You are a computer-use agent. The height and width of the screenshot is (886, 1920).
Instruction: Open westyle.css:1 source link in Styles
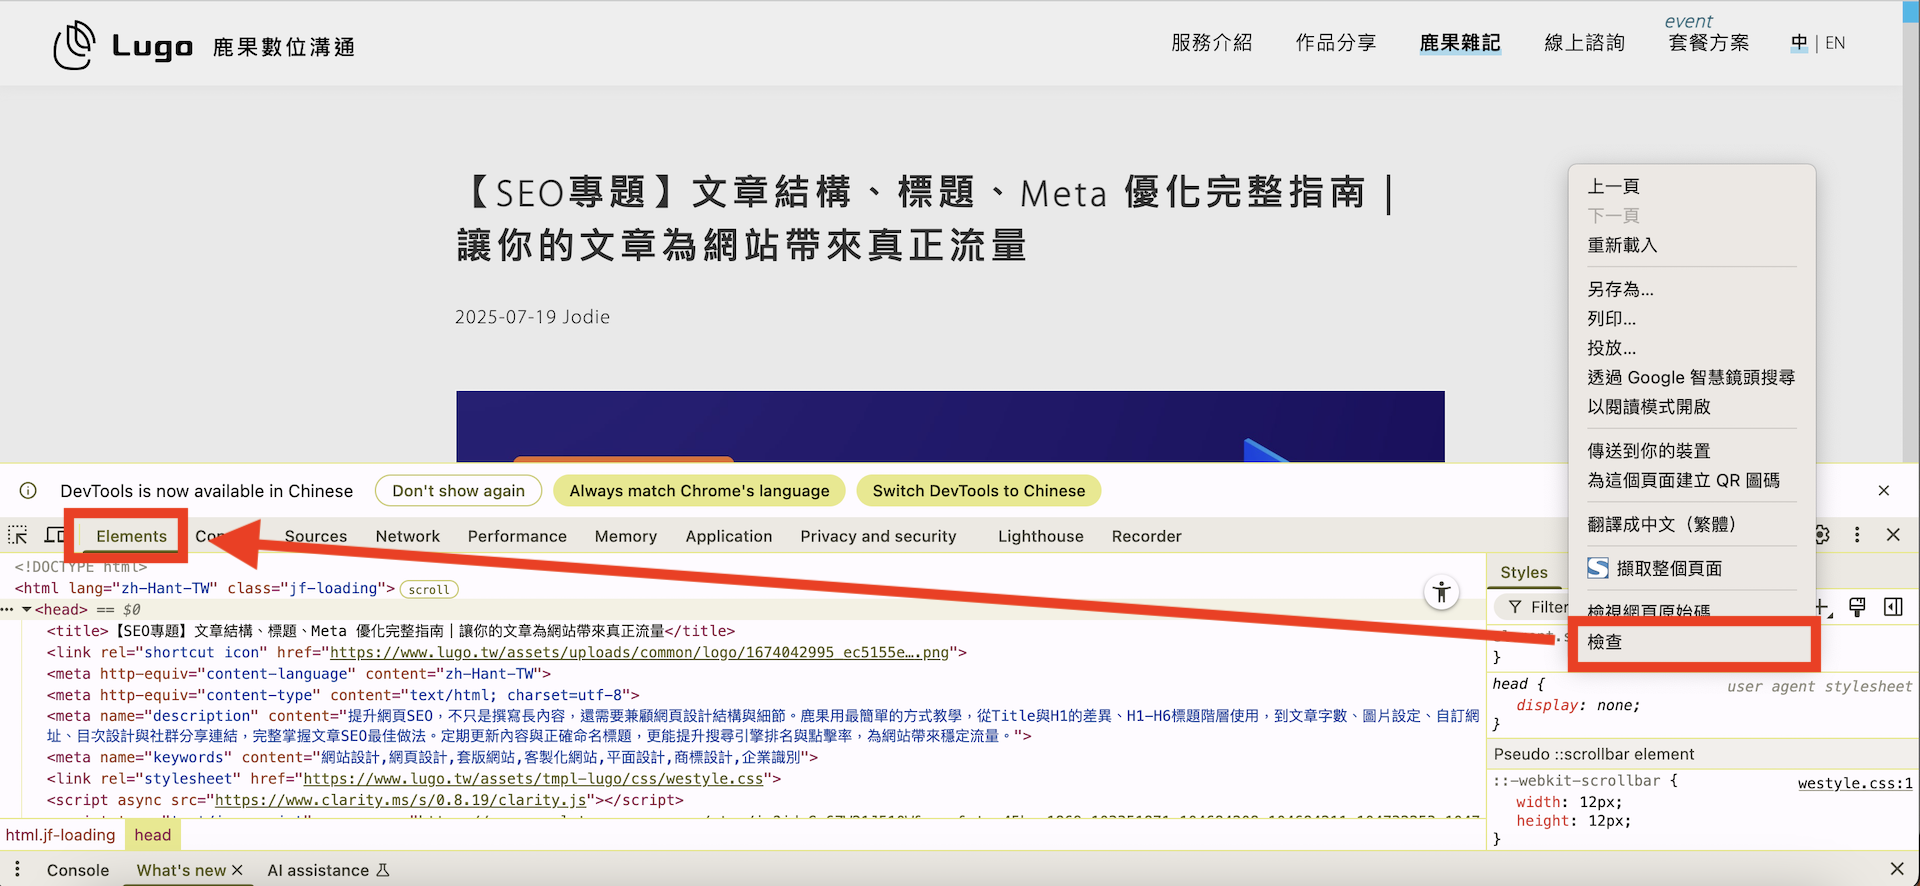click(x=1855, y=783)
